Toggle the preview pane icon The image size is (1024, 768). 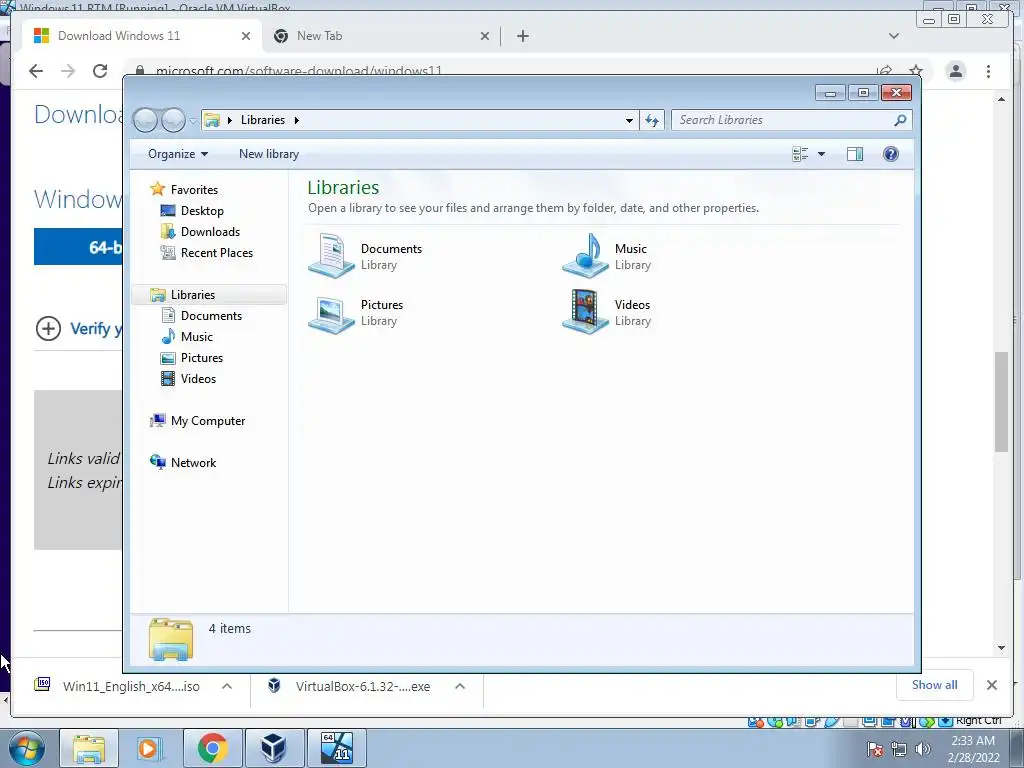[854, 154]
